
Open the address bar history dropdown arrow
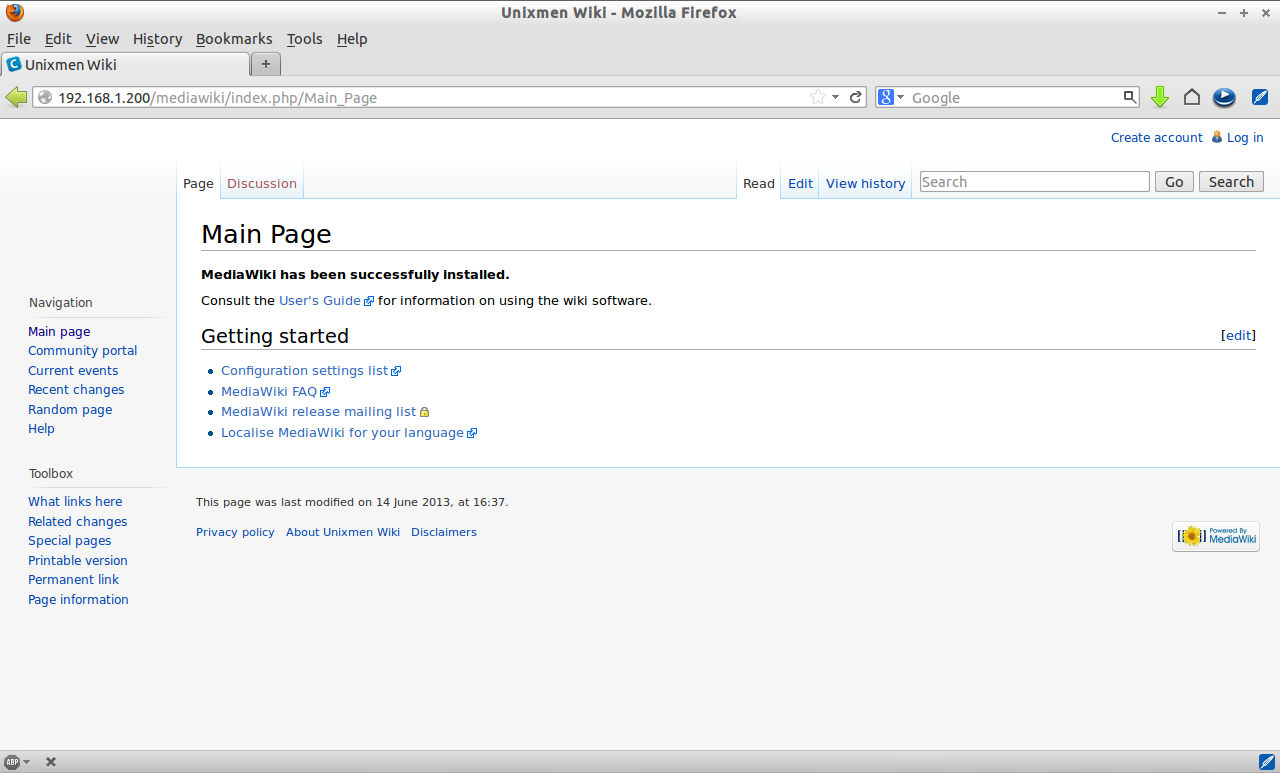[x=835, y=97]
